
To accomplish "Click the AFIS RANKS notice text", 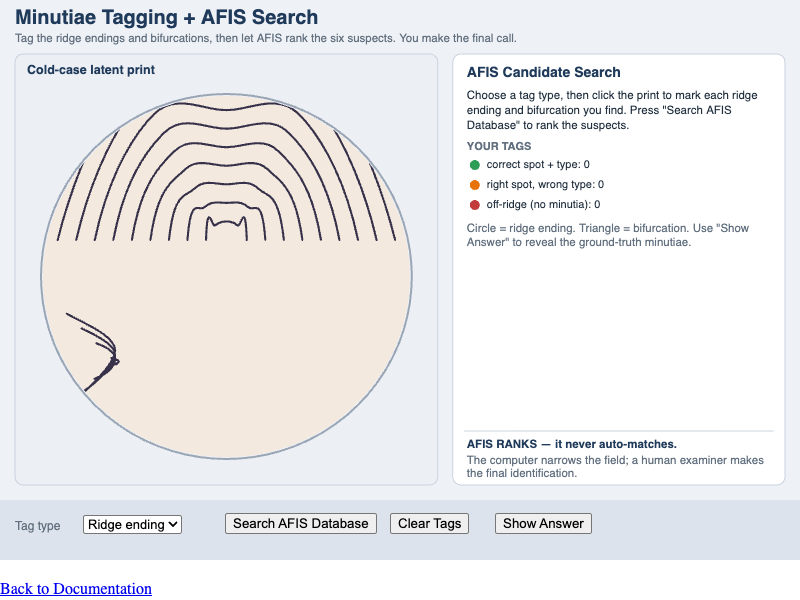I will point(571,444).
